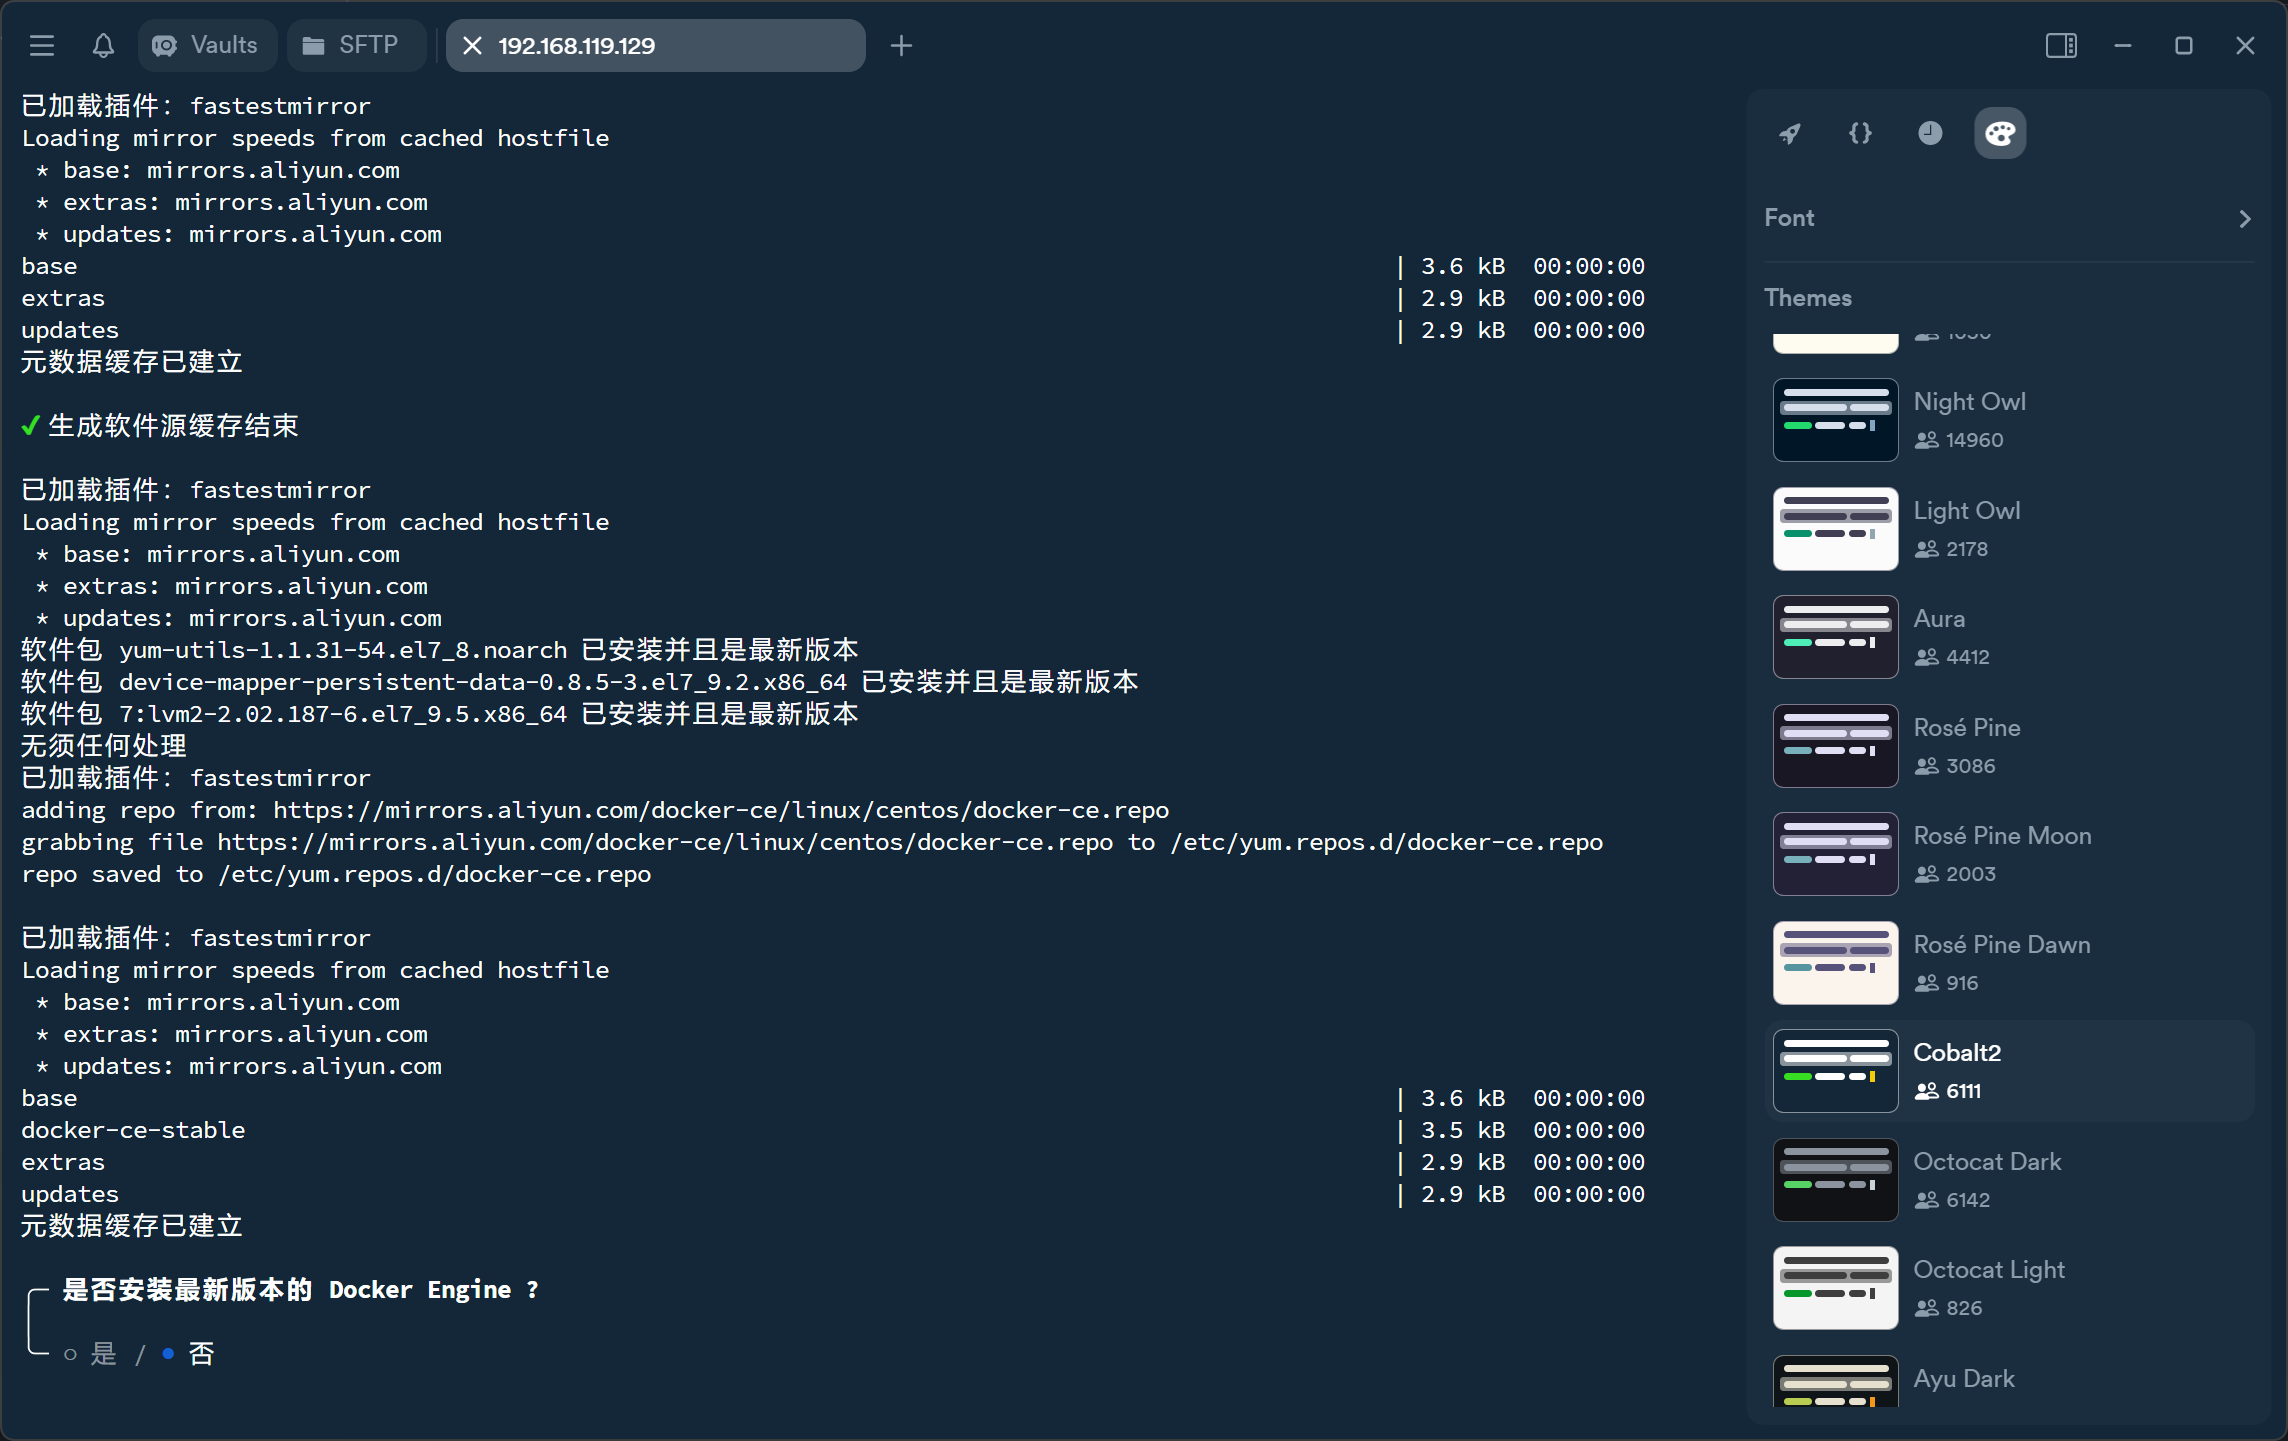
Task: Click the yum-utils package line
Action: [x=440, y=650]
